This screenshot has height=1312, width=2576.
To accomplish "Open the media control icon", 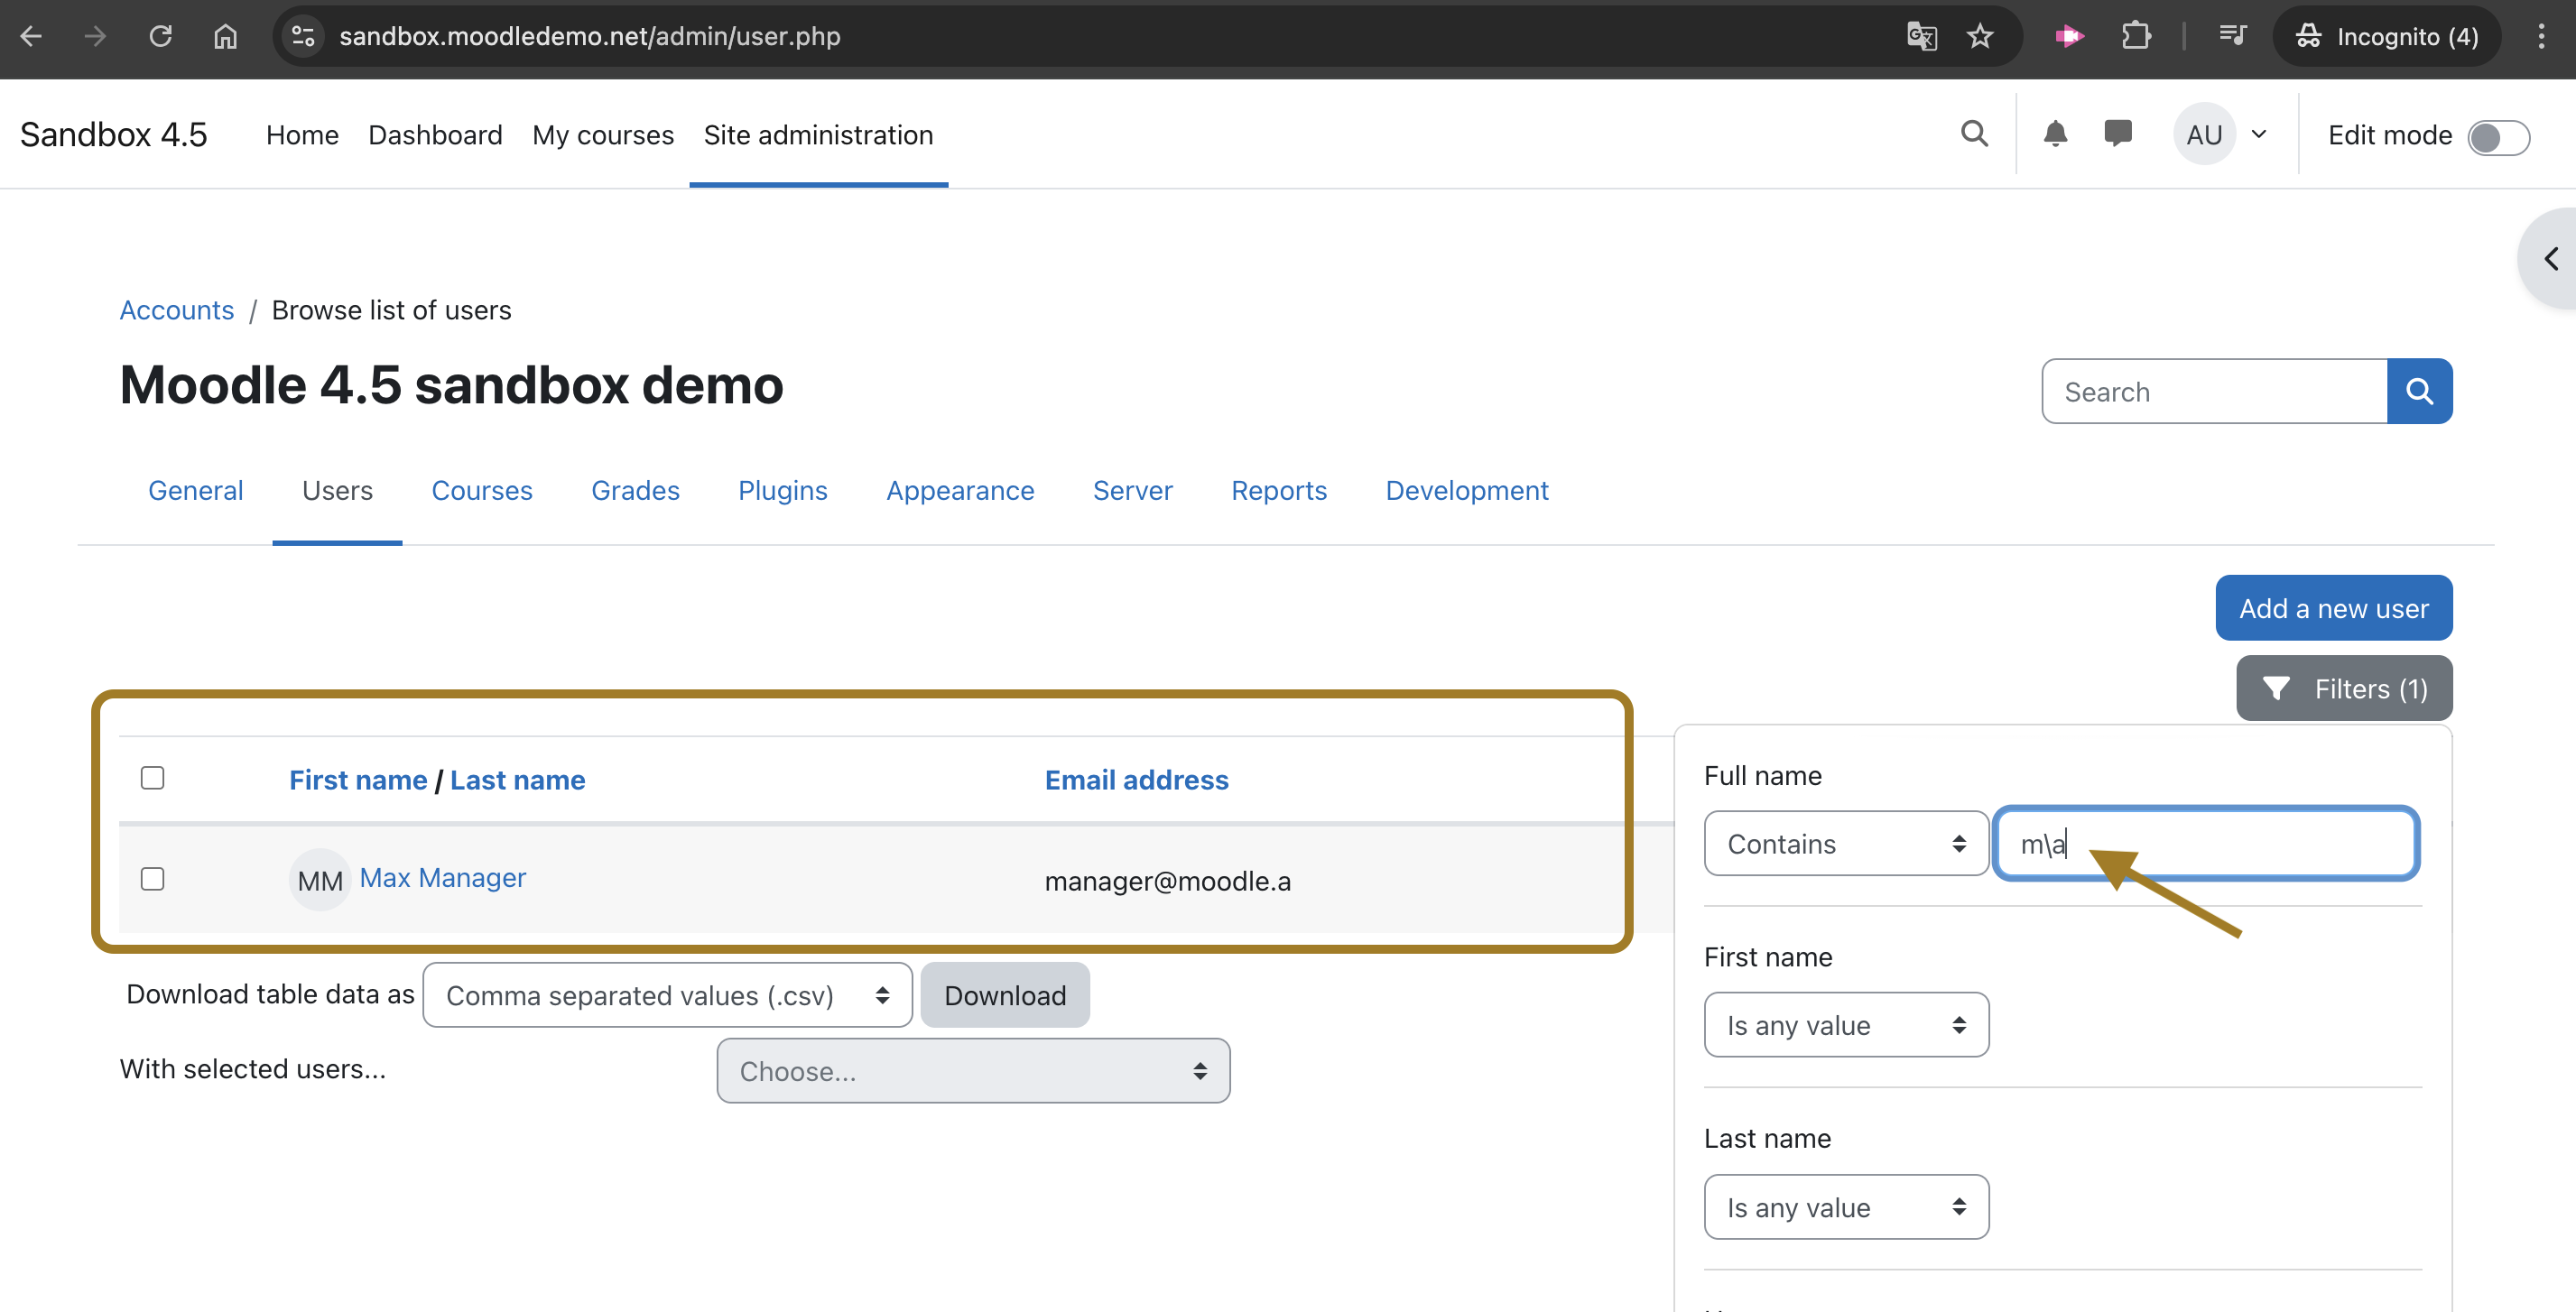I will 2232,37.
